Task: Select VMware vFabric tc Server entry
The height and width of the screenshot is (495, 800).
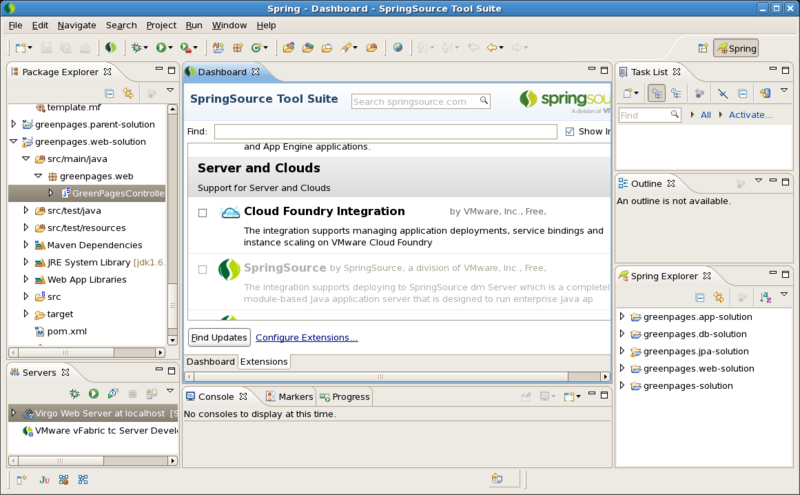Action: click(100, 431)
